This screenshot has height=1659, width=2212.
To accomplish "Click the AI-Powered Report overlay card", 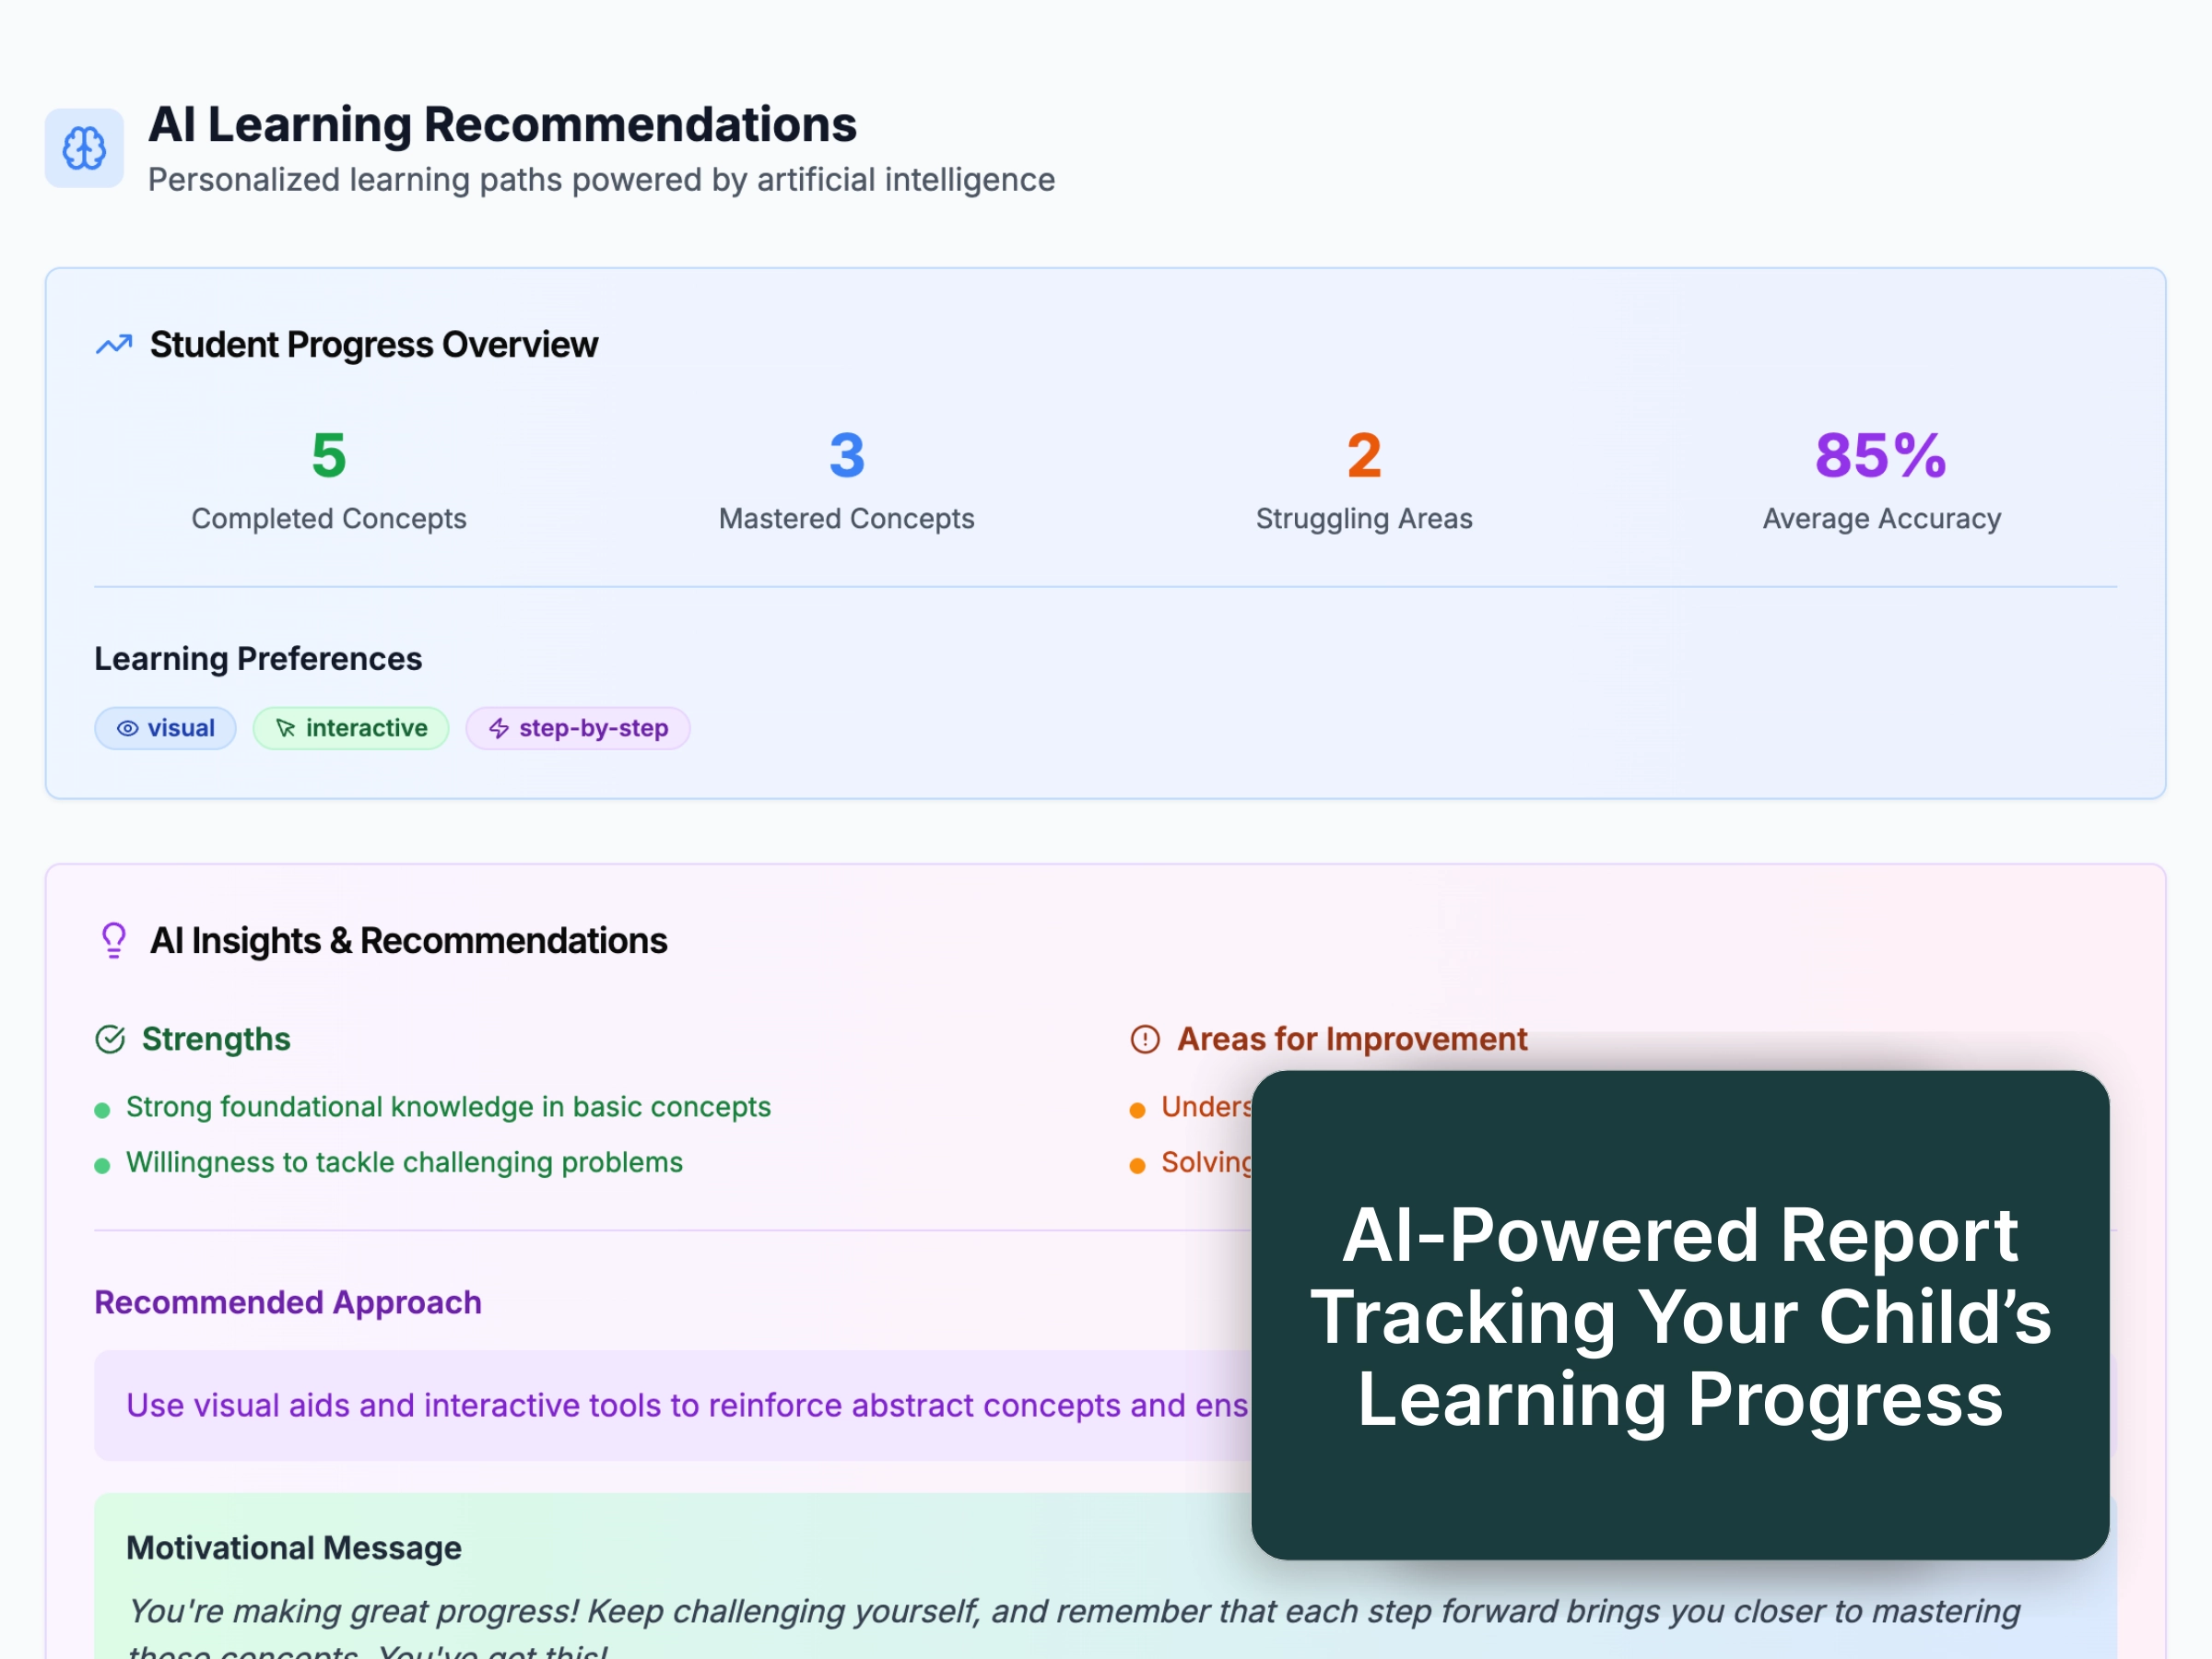I will (x=1680, y=1315).
